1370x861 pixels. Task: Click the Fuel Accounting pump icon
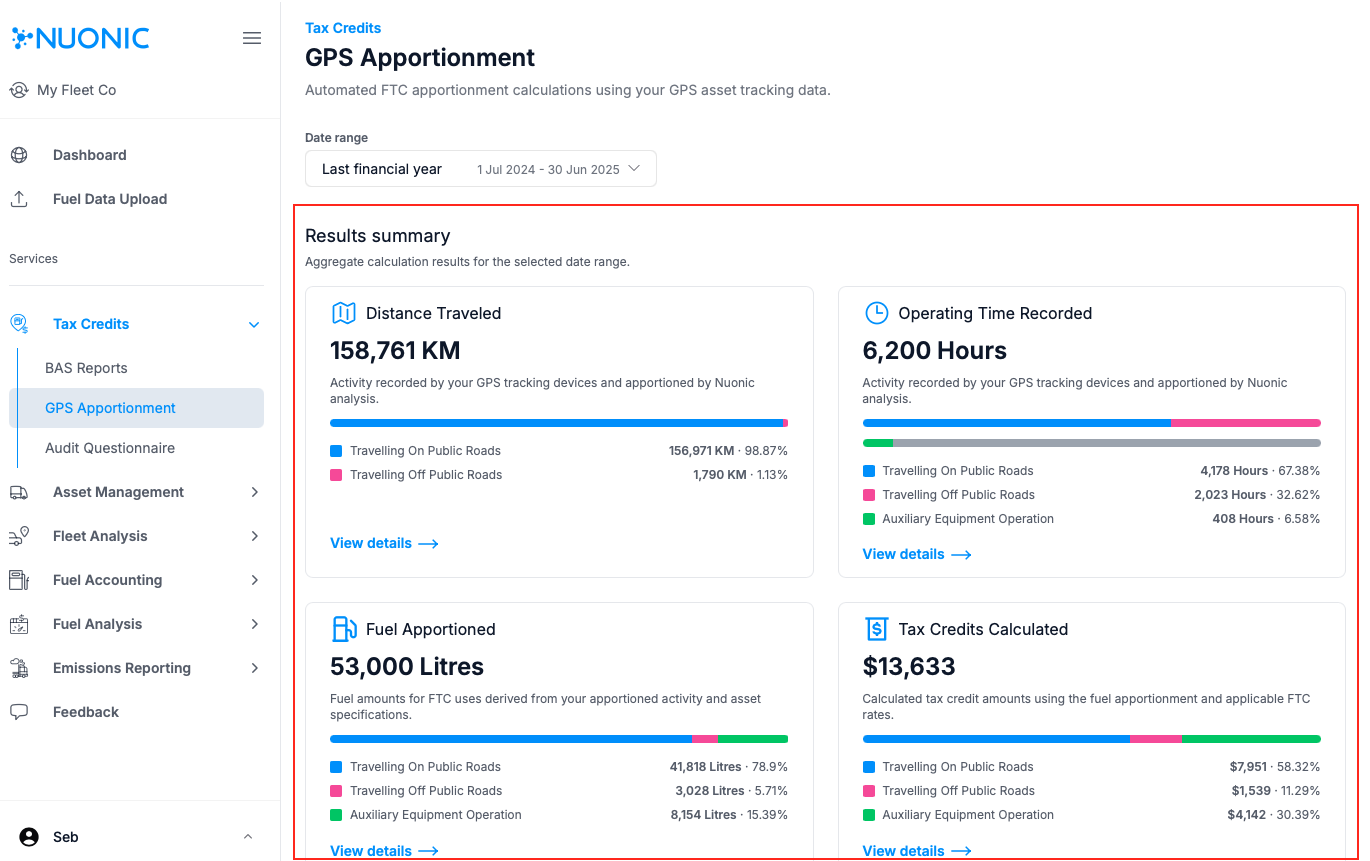19,580
